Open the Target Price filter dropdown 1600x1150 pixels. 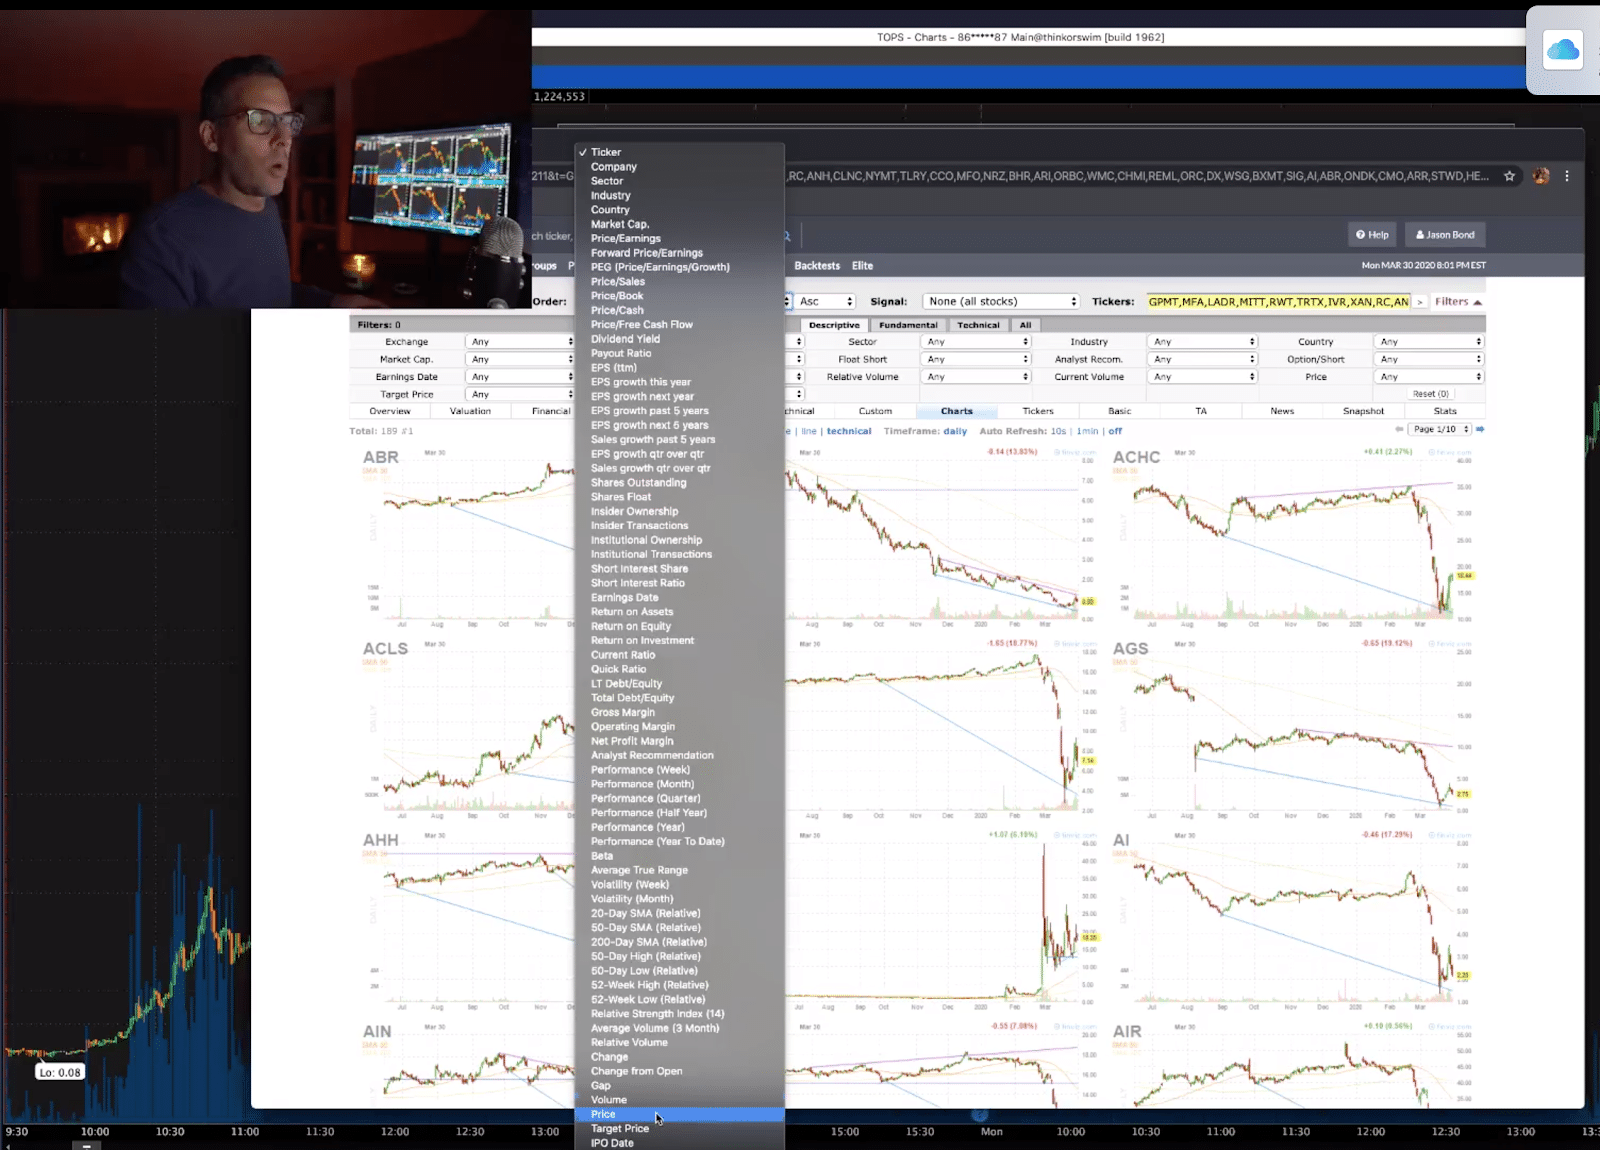[520, 395]
